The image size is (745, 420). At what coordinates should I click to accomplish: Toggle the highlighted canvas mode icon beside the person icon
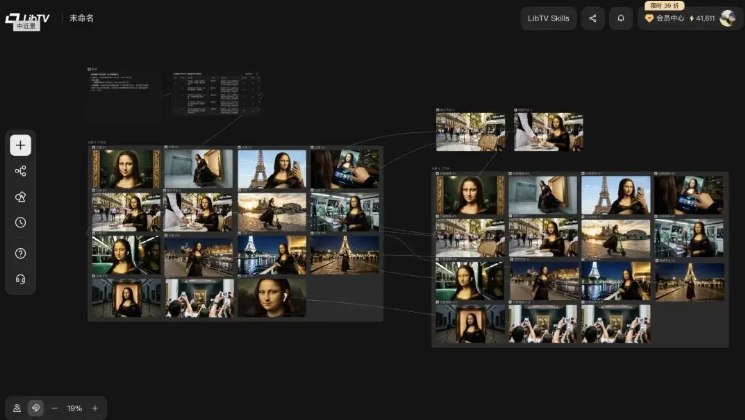click(36, 408)
